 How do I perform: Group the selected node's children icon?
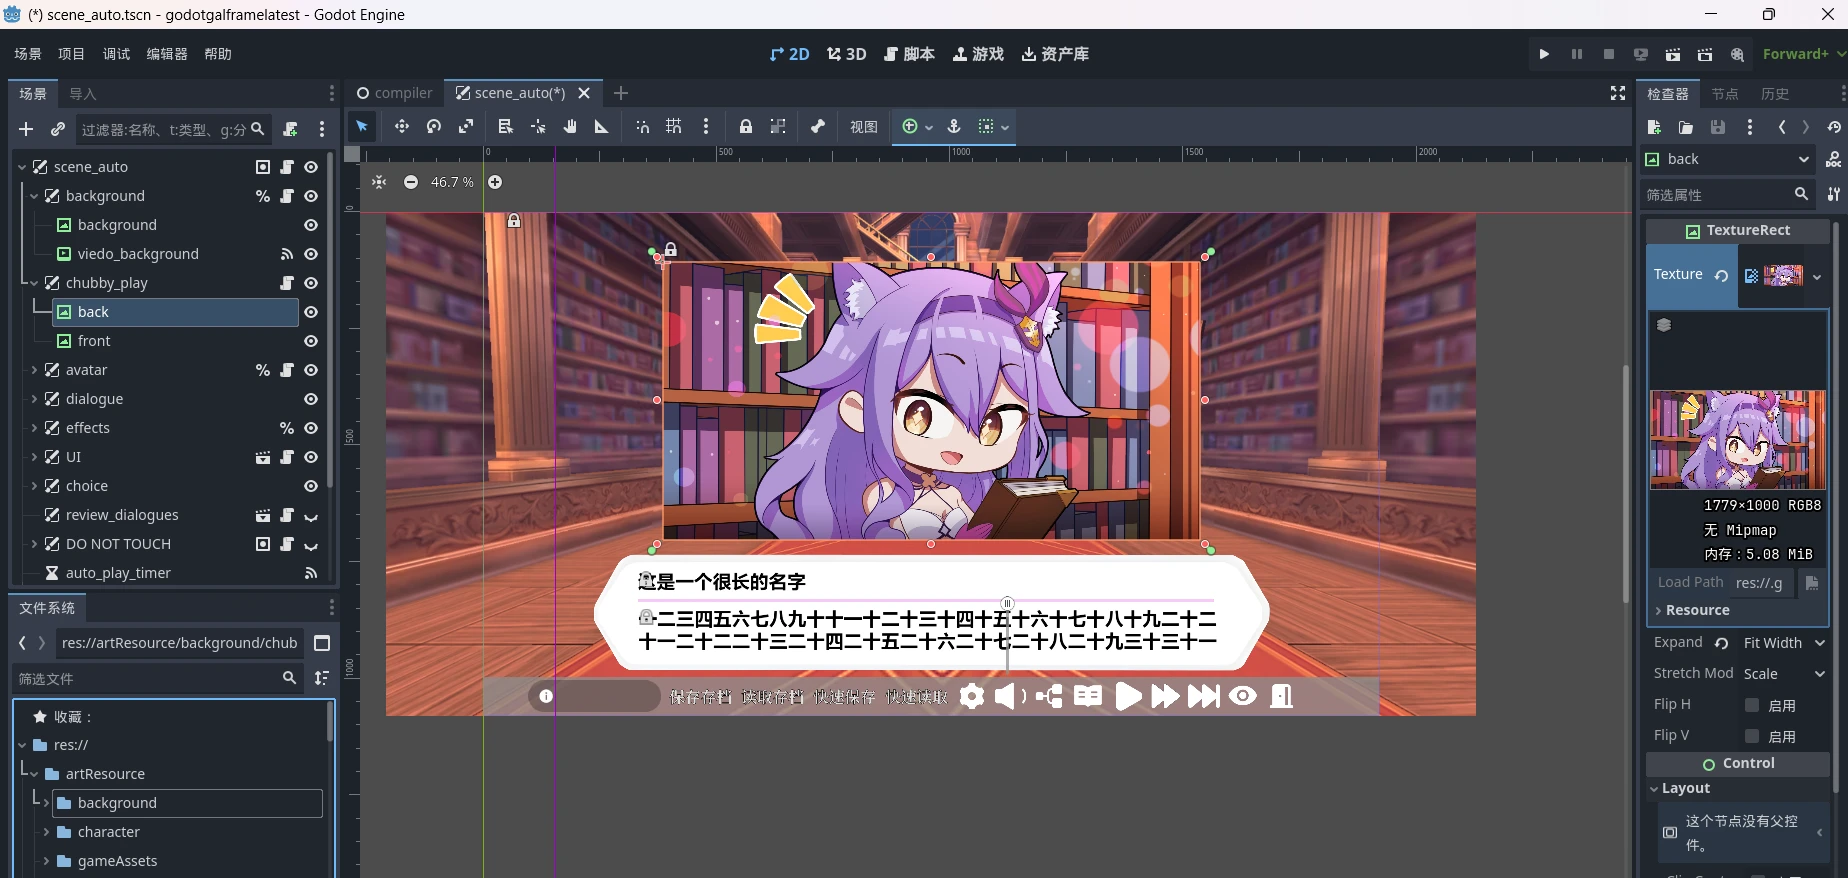click(778, 126)
